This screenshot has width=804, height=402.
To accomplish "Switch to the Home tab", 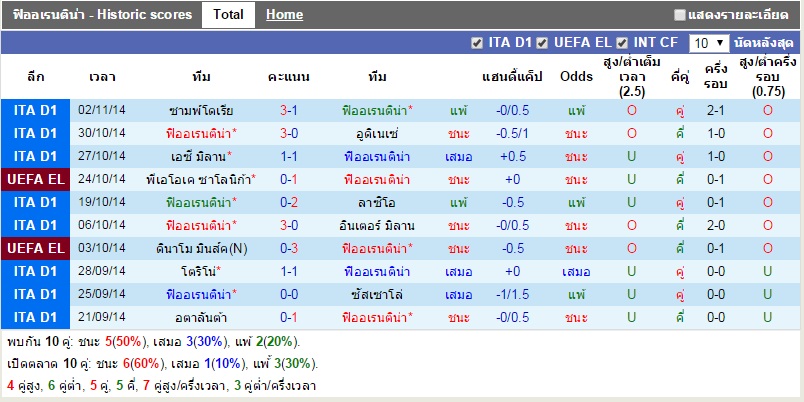I will tap(285, 15).
